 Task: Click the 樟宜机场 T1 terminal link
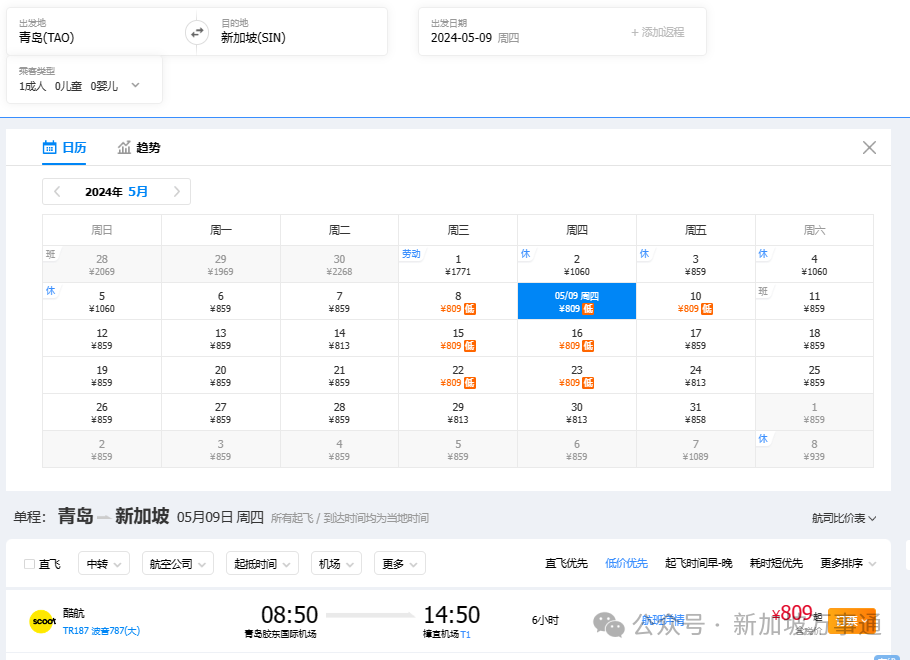coord(446,634)
